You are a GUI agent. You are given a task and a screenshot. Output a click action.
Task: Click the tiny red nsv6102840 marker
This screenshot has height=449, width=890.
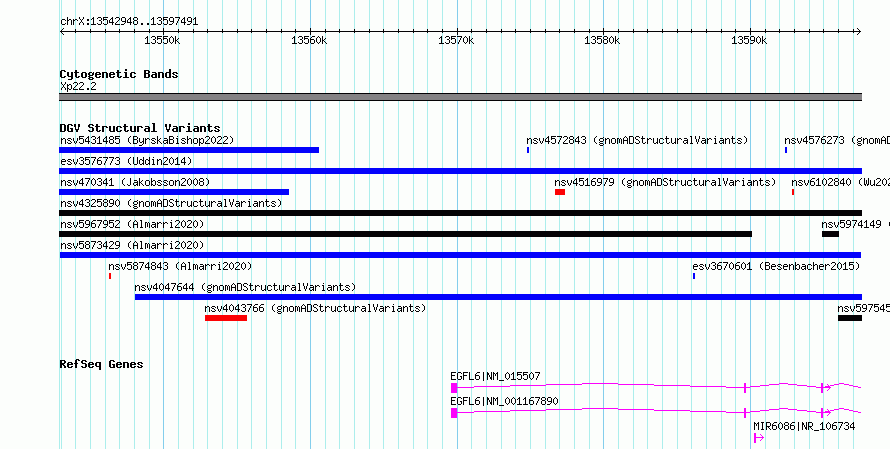pos(793,192)
